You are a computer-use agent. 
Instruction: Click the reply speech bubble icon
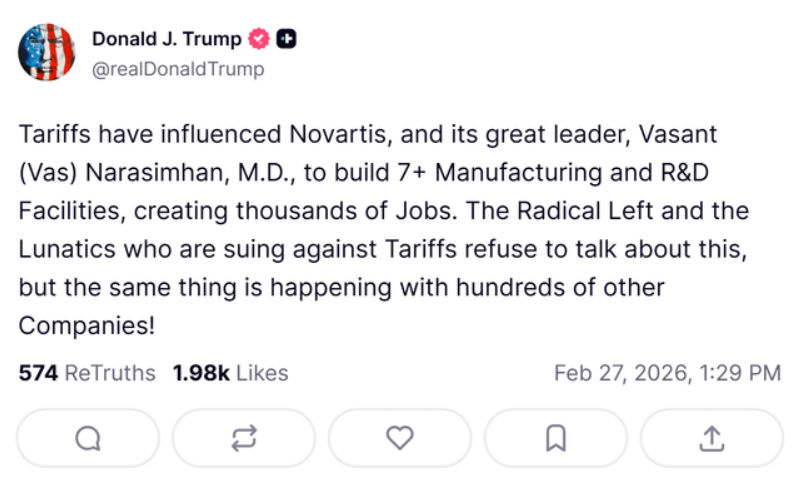(88, 438)
